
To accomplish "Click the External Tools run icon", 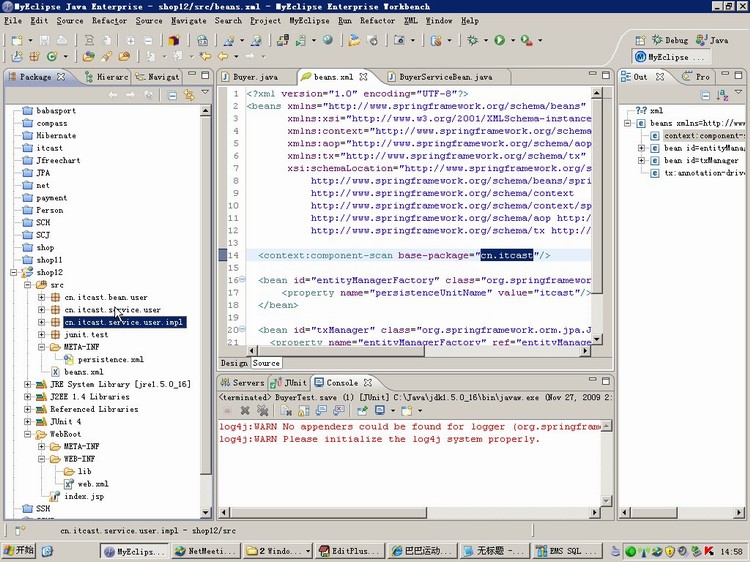I will 527,41.
